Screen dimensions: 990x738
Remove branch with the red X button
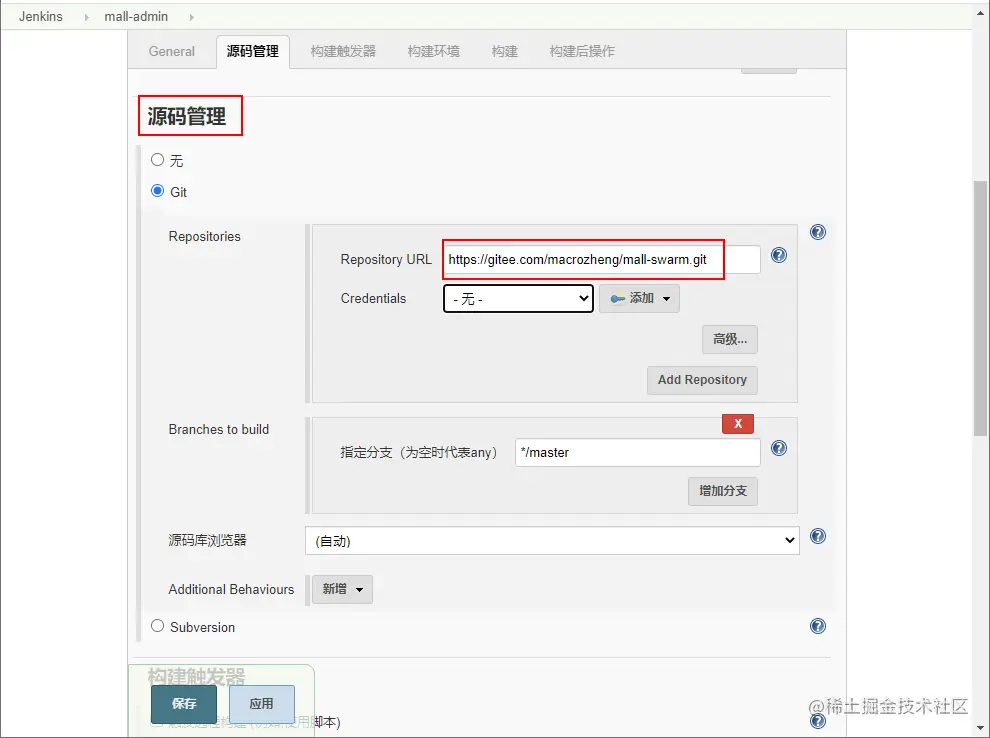click(x=737, y=424)
